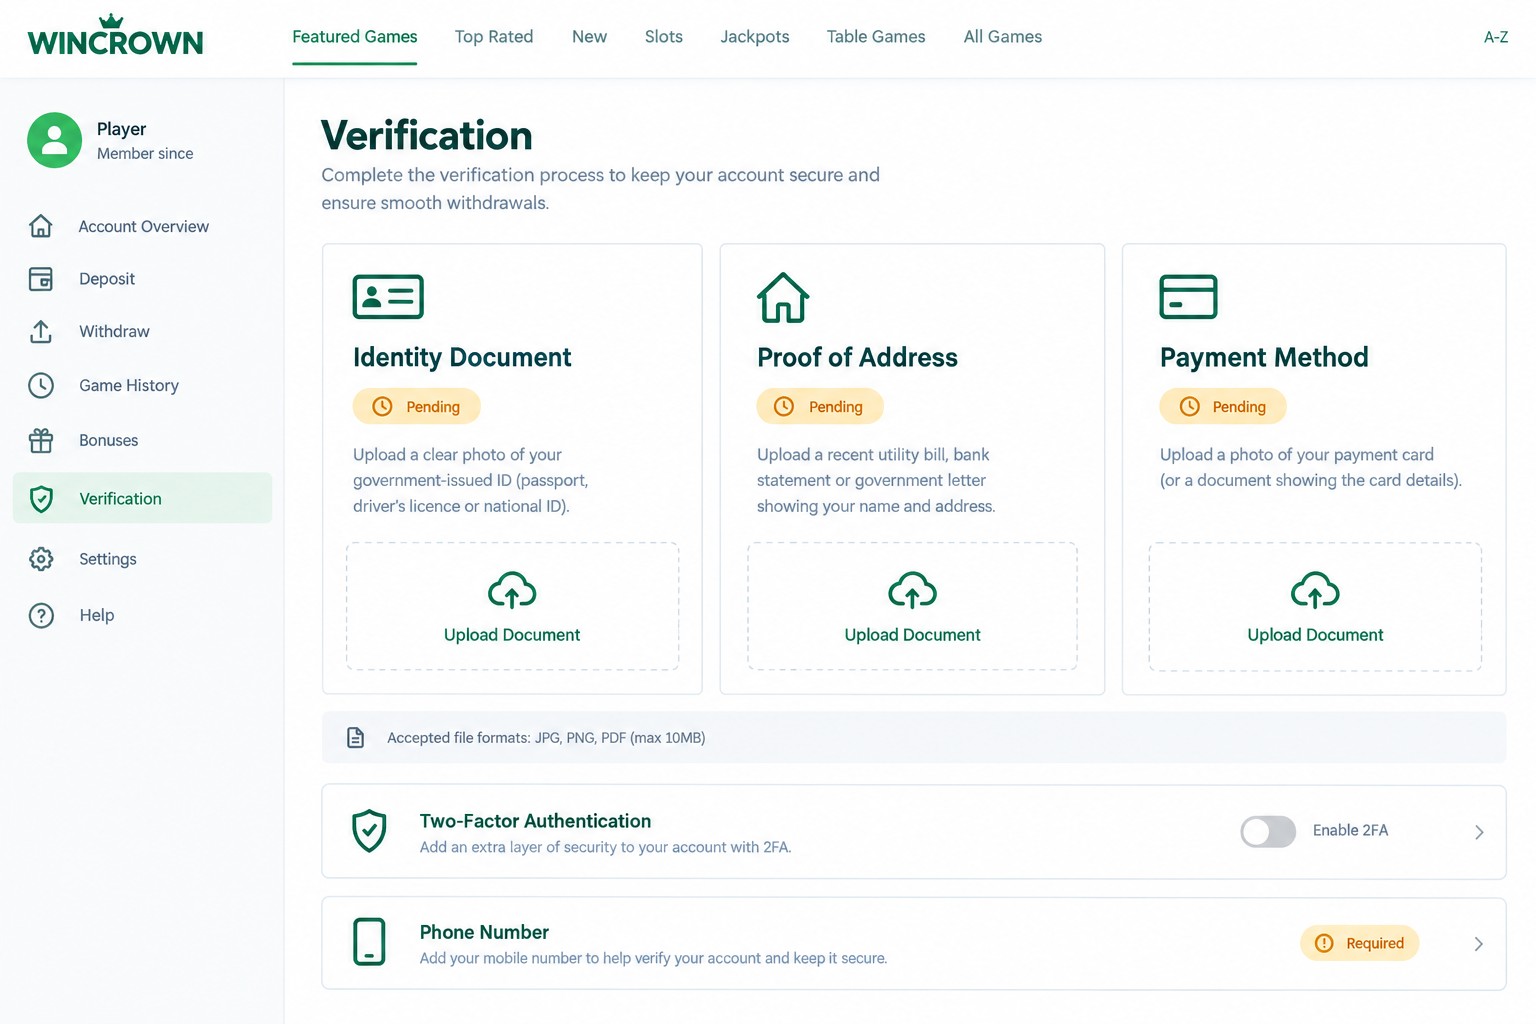
Task: Click the Phone Number mobile icon
Action: click(369, 942)
